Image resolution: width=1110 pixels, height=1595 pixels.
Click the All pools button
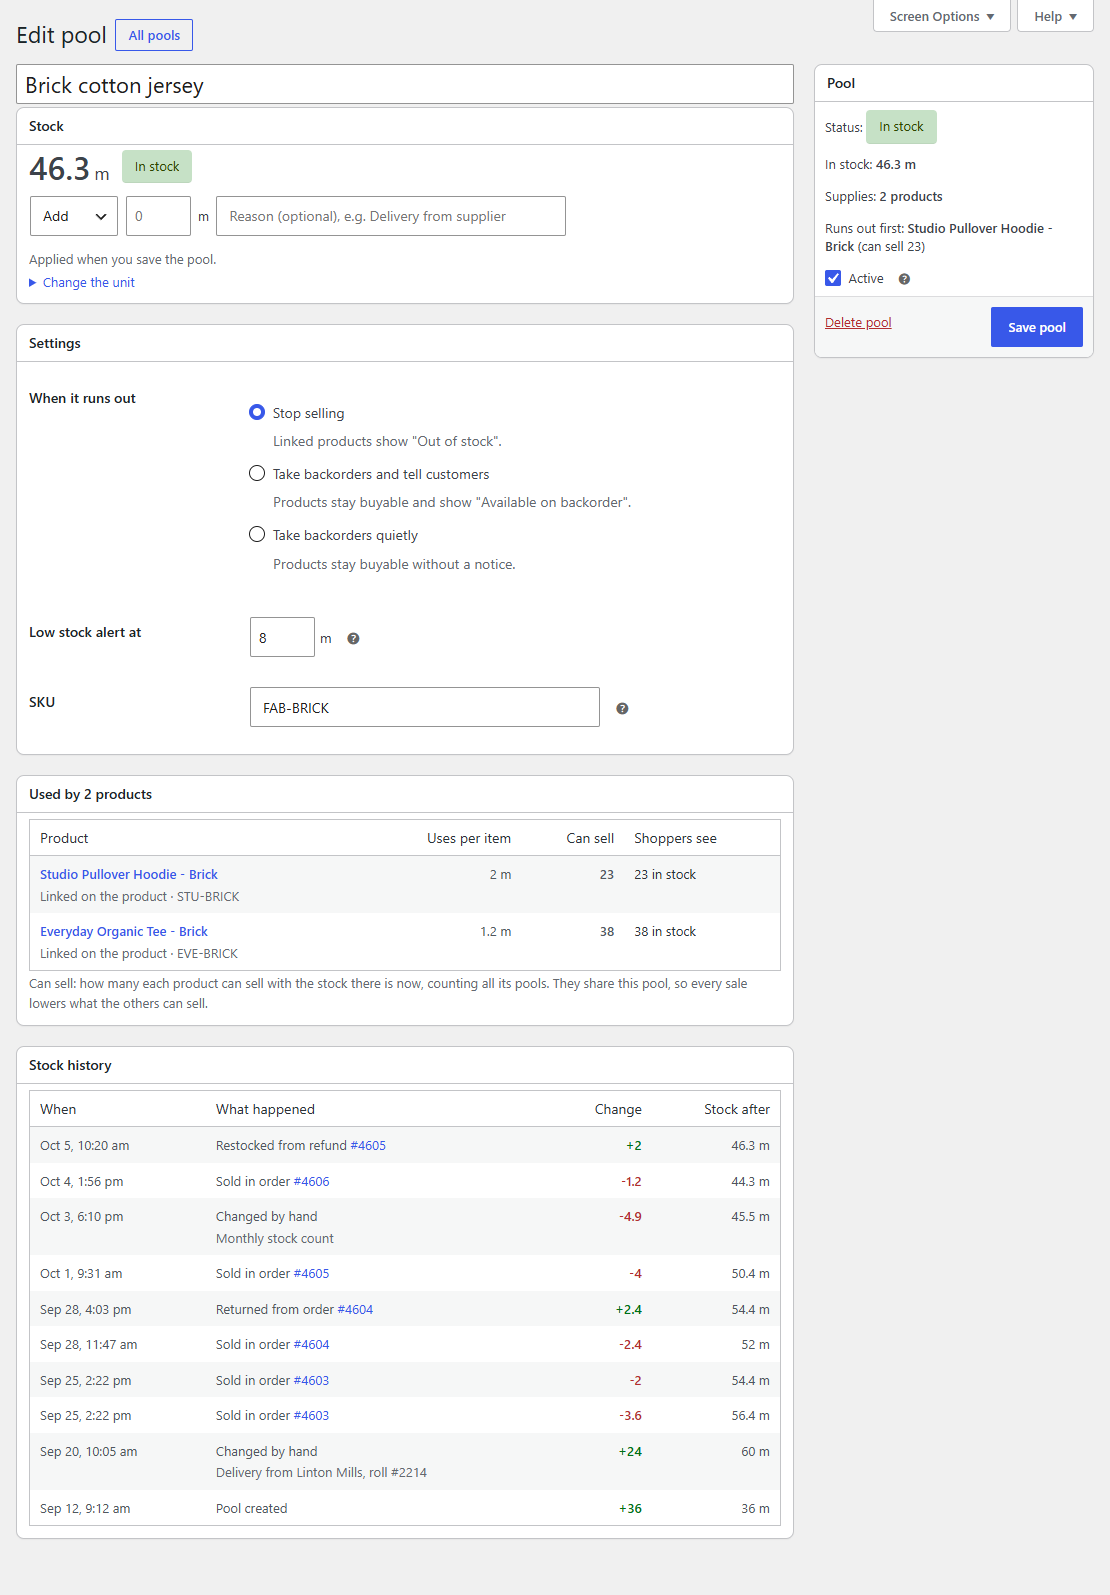pos(154,35)
